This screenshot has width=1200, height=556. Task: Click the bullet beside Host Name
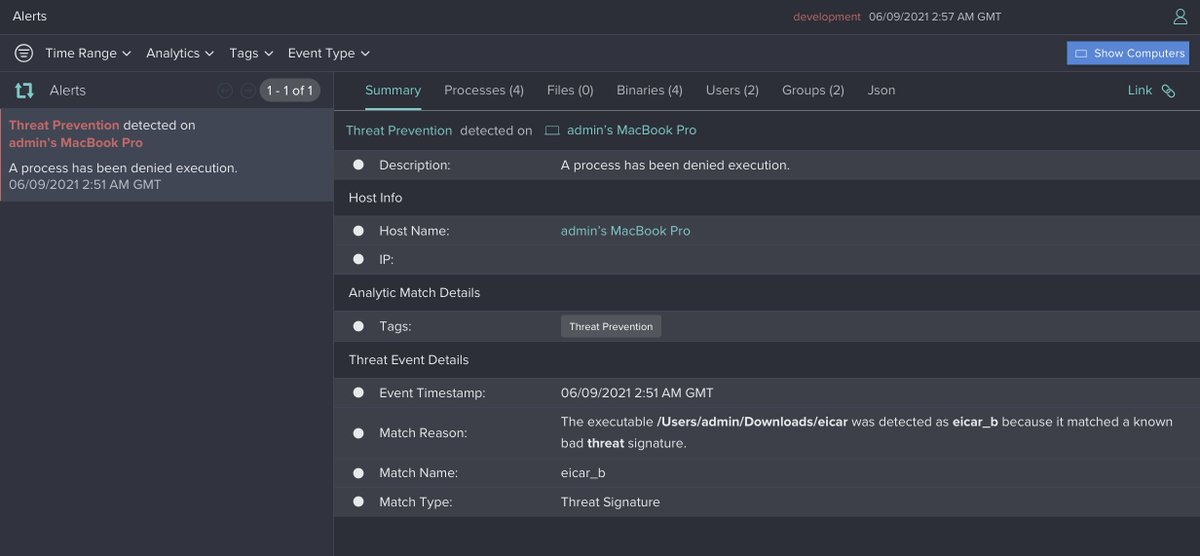pos(359,231)
